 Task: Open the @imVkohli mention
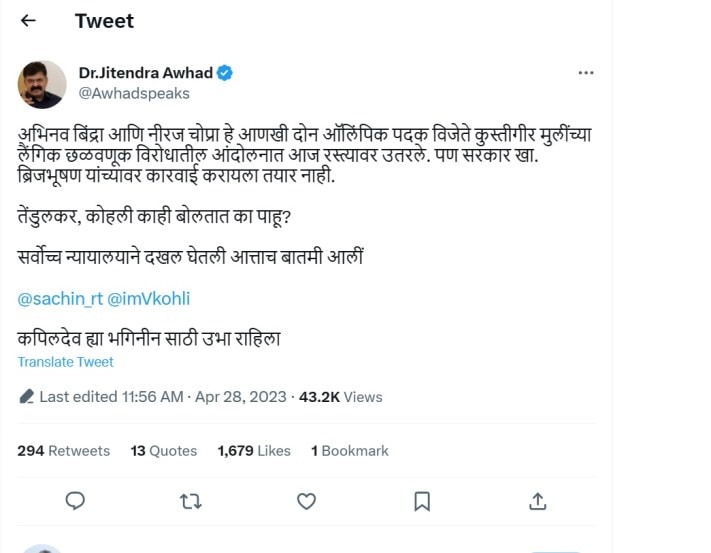(148, 299)
